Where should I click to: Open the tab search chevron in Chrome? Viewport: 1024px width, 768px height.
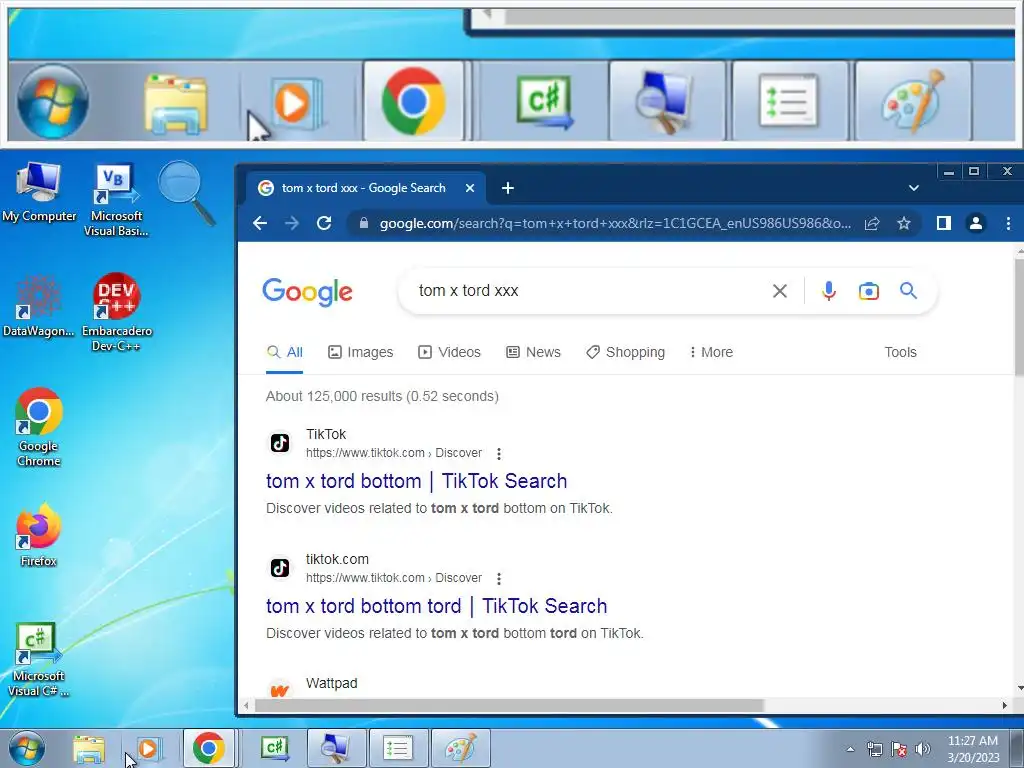tap(914, 188)
